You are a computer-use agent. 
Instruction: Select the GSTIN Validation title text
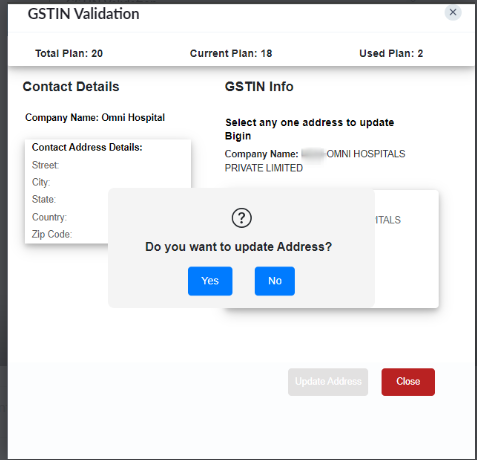[x=83, y=14]
